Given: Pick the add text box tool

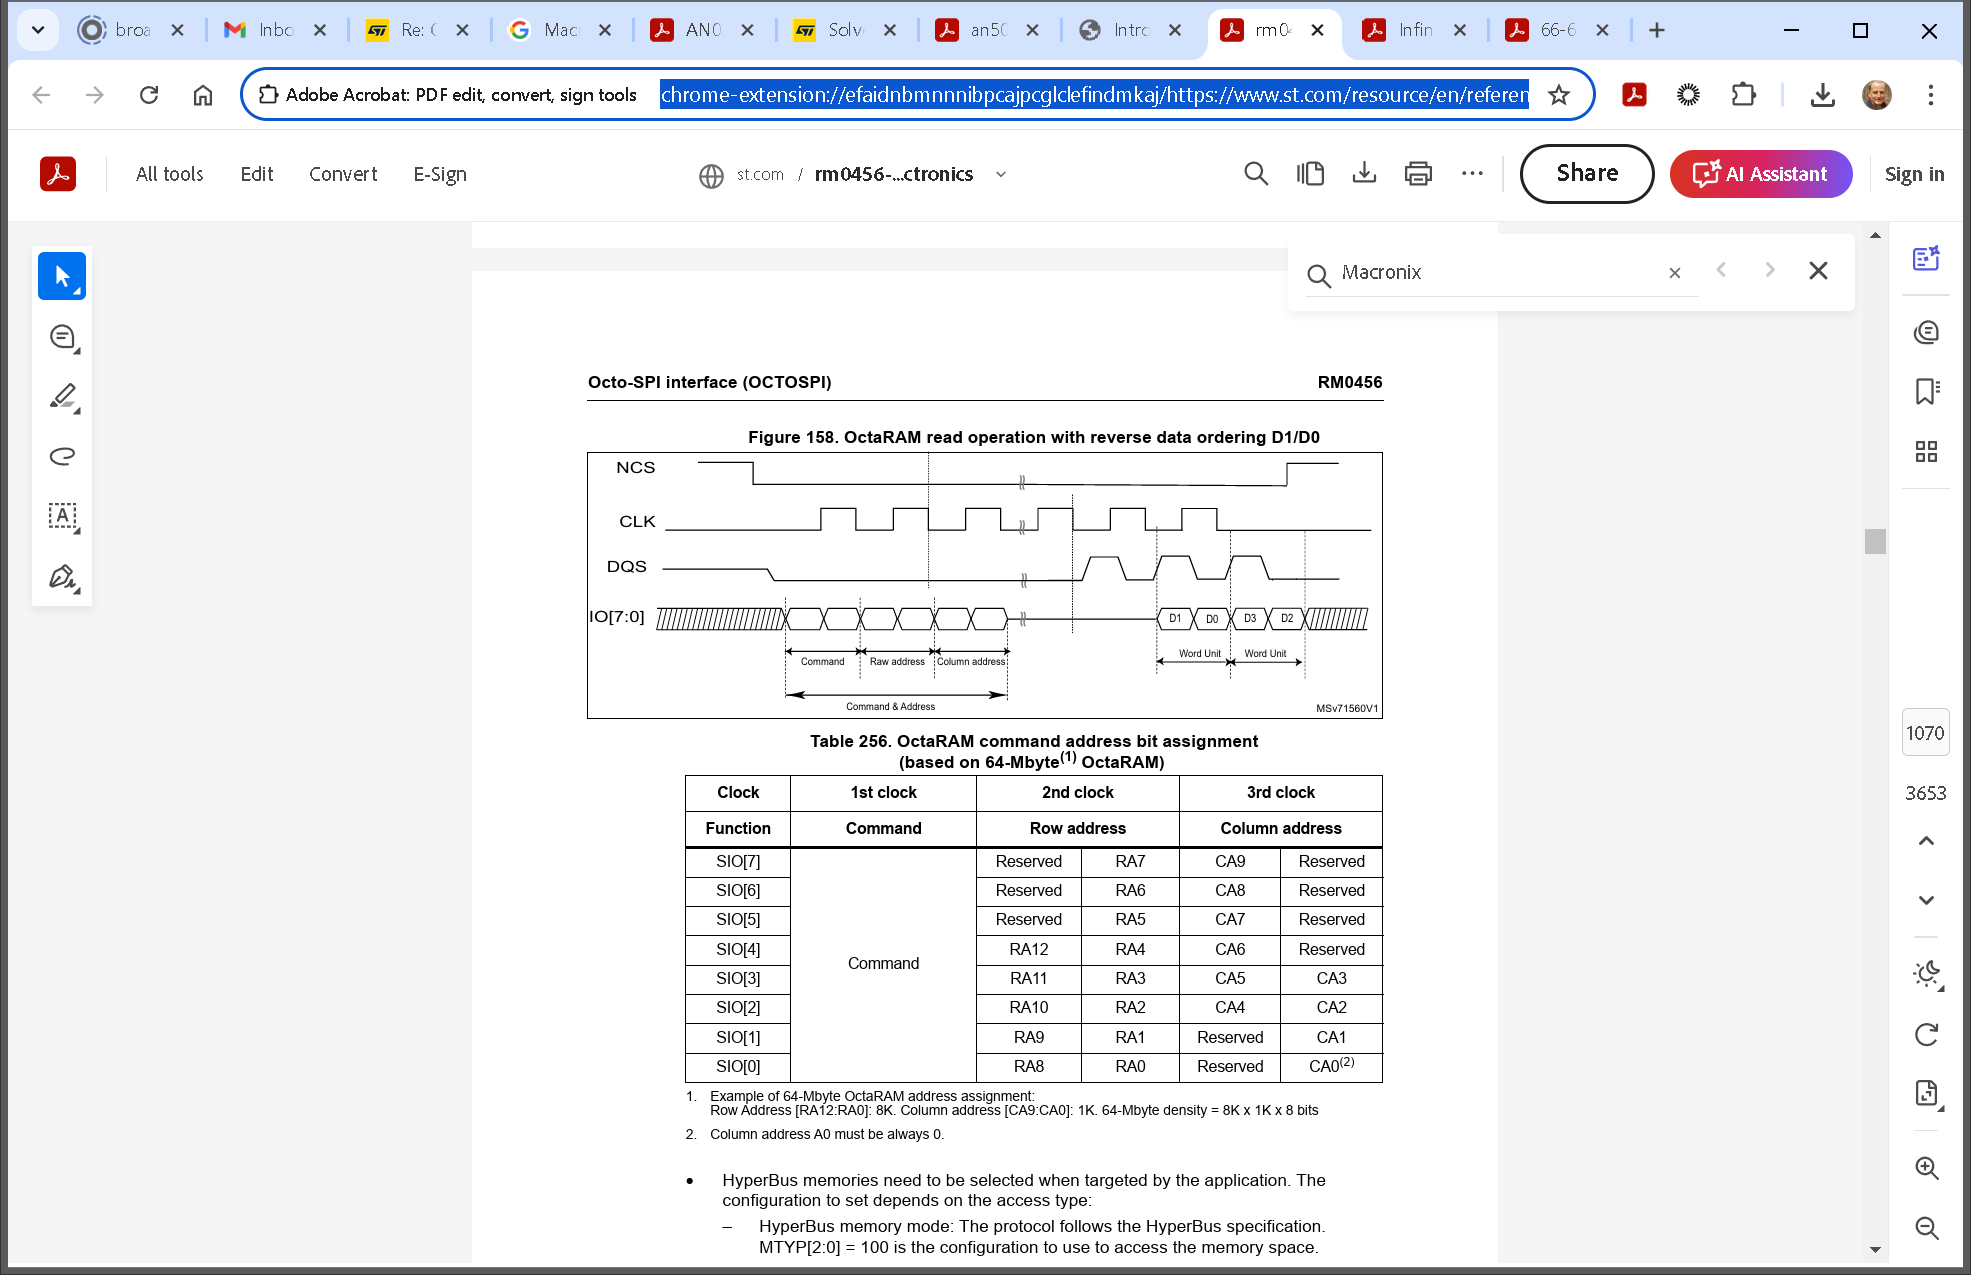Looking at the screenshot, I should click(x=62, y=516).
